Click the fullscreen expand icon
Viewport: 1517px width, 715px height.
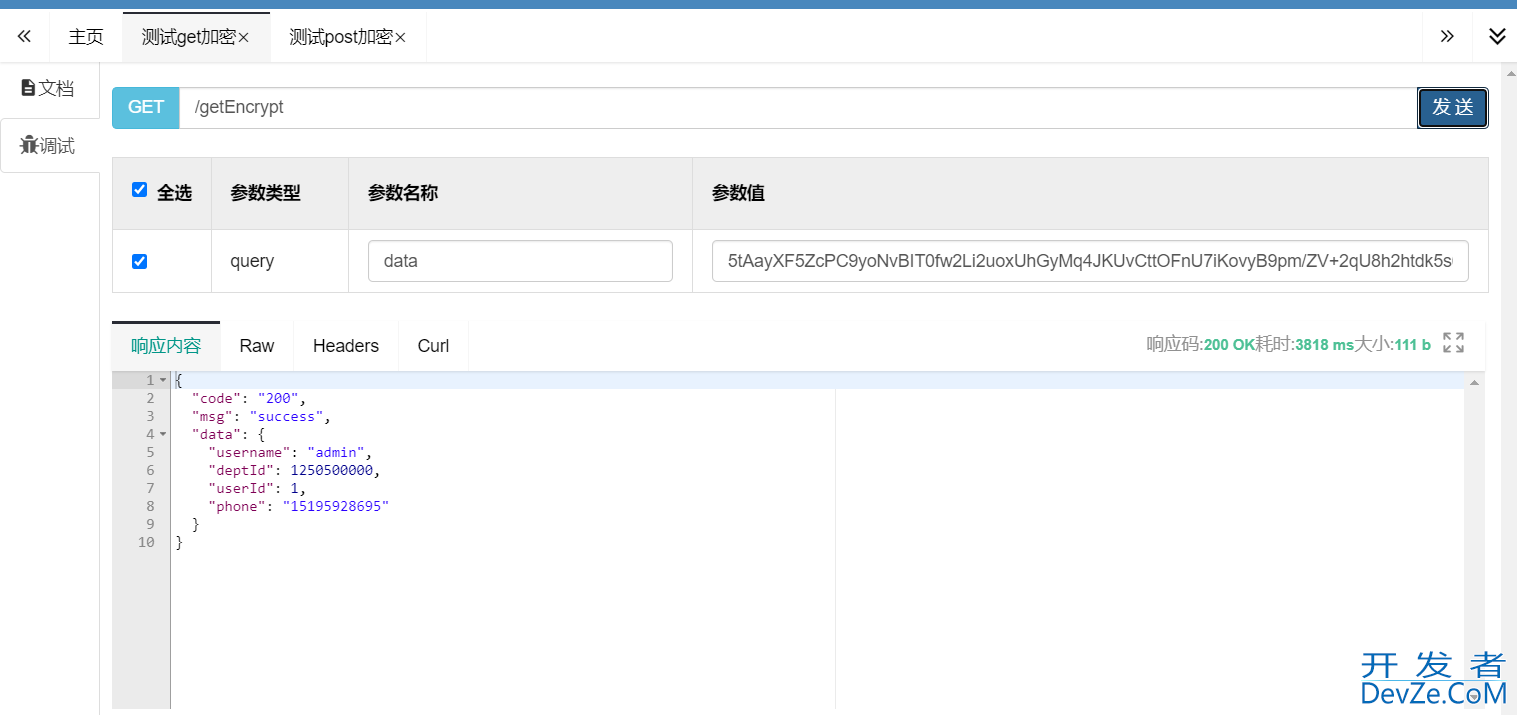1454,343
